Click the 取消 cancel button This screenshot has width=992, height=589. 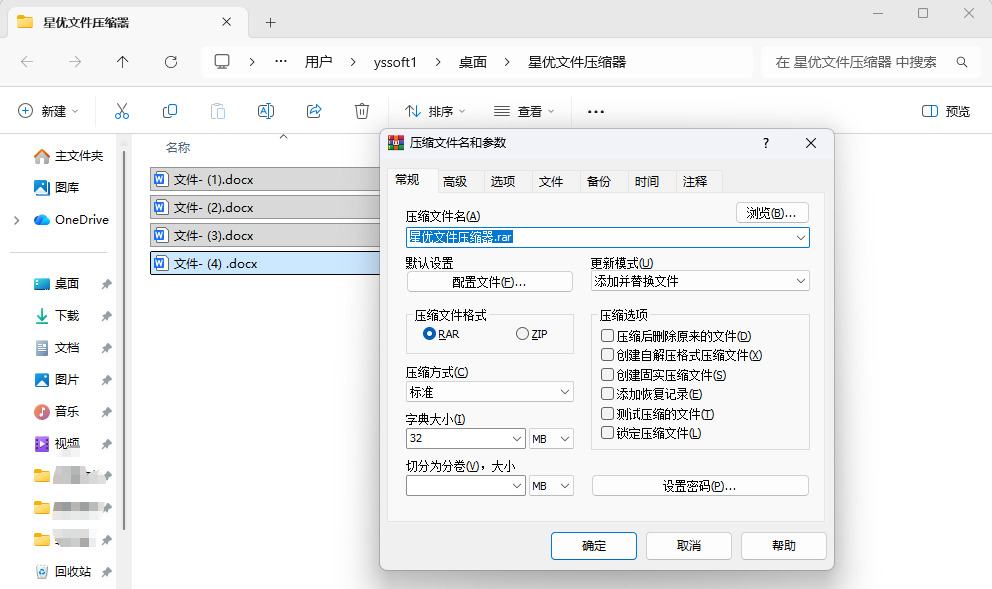coord(688,545)
